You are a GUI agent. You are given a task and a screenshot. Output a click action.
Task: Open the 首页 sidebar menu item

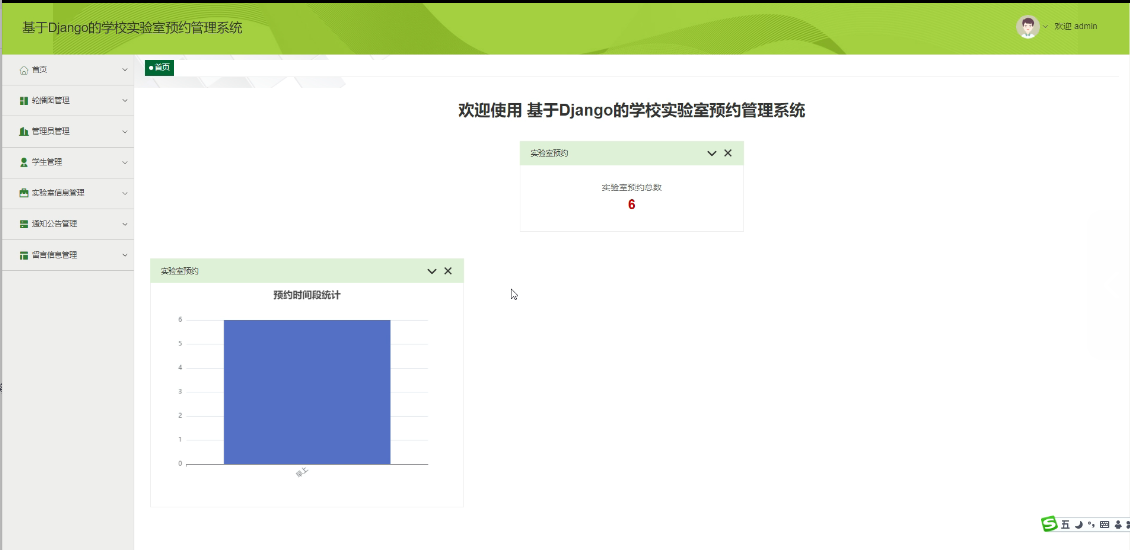coord(68,70)
